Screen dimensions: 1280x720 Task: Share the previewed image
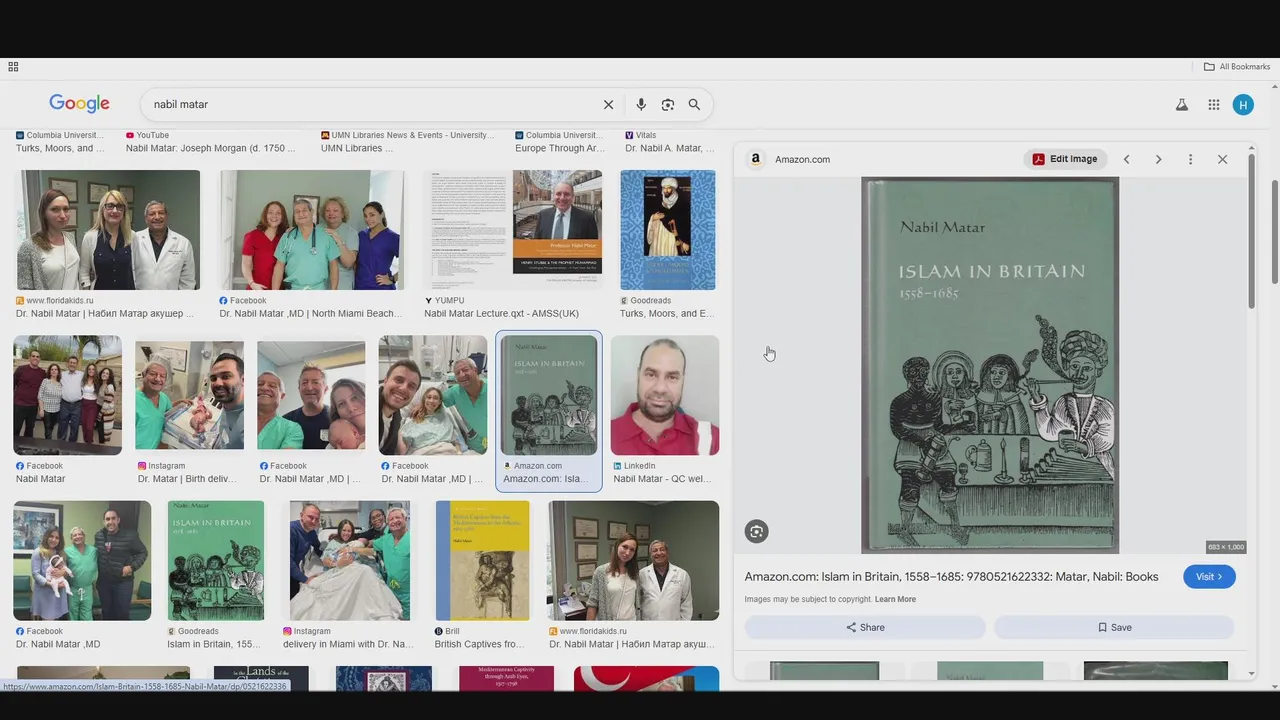865,627
